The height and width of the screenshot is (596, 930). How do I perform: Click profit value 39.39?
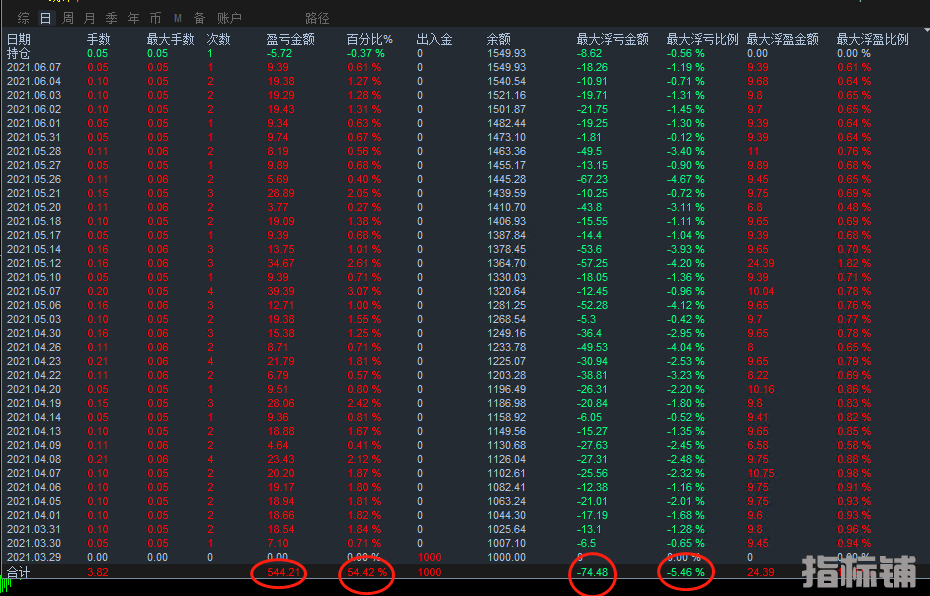(281, 291)
